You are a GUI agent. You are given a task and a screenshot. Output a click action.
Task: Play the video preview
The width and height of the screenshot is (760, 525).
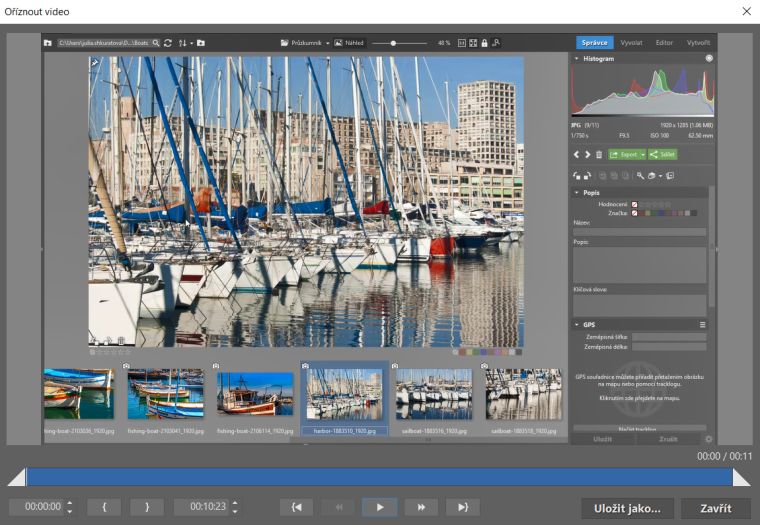[379, 508]
